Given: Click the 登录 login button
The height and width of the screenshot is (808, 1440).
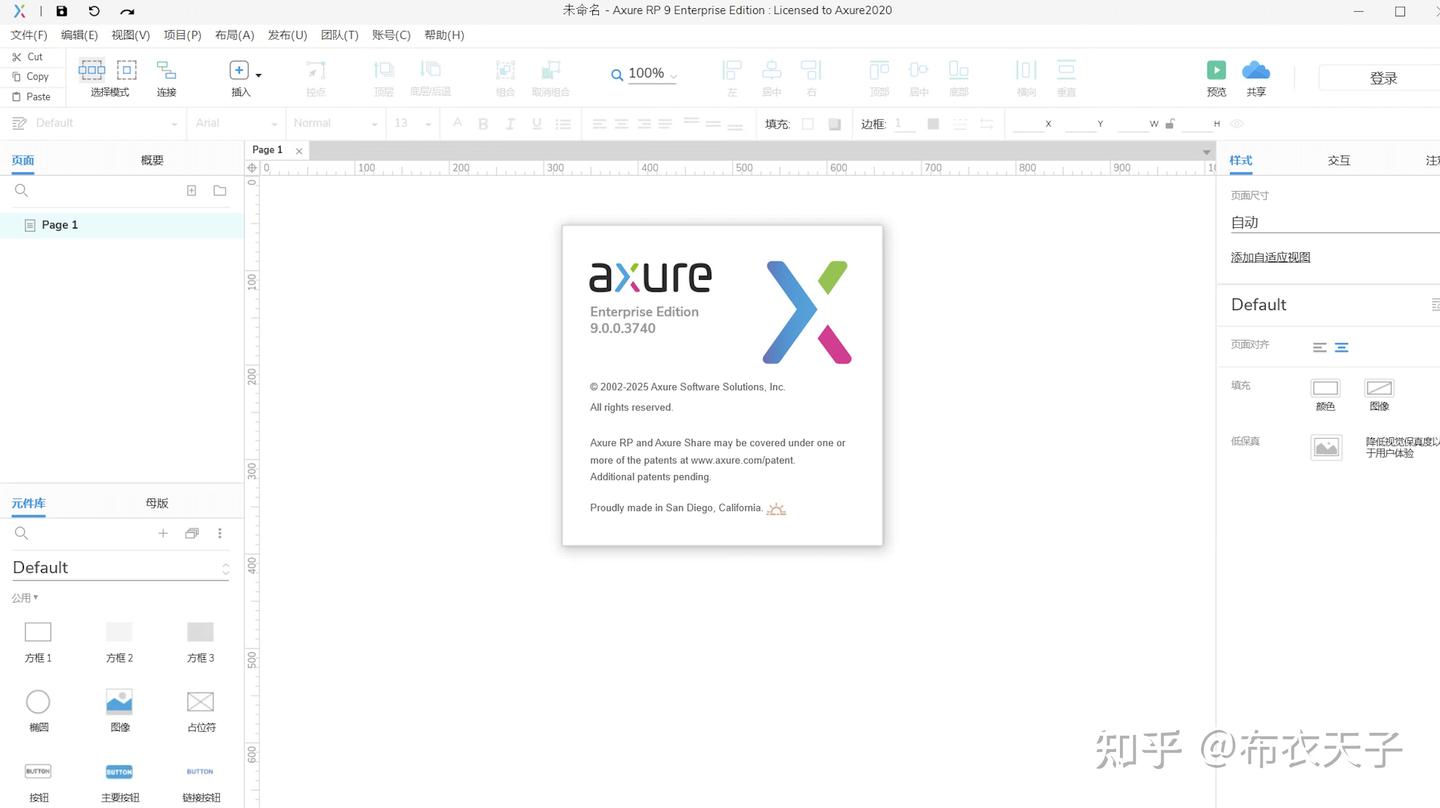Looking at the screenshot, I should point(1382,78).
